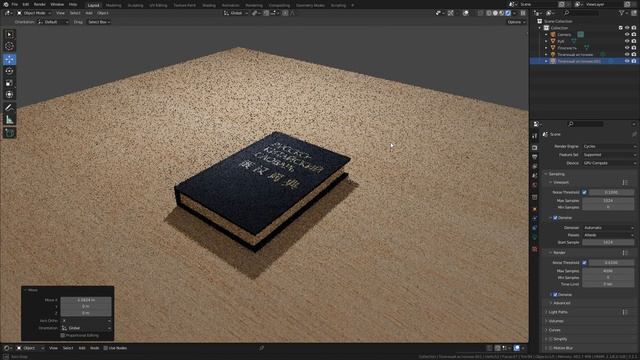Open the Select Box drag dropdown
The height and width of the screenshot is (360, 640).
click(x=99, y=22)
